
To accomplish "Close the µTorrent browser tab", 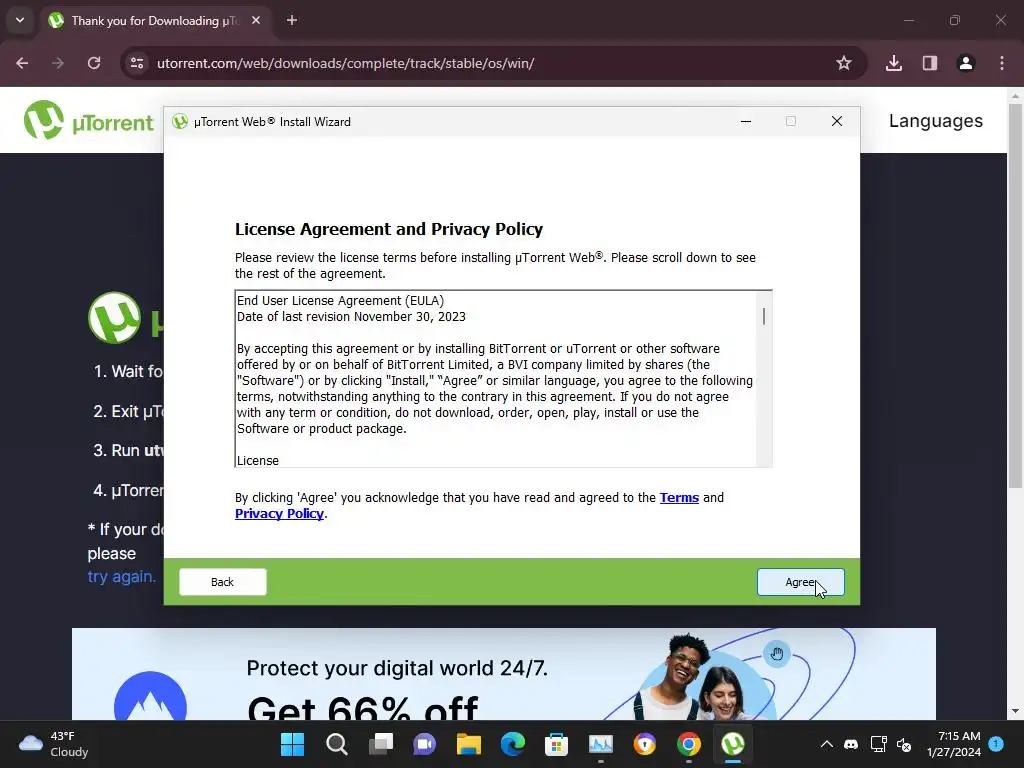I will 256,21.
